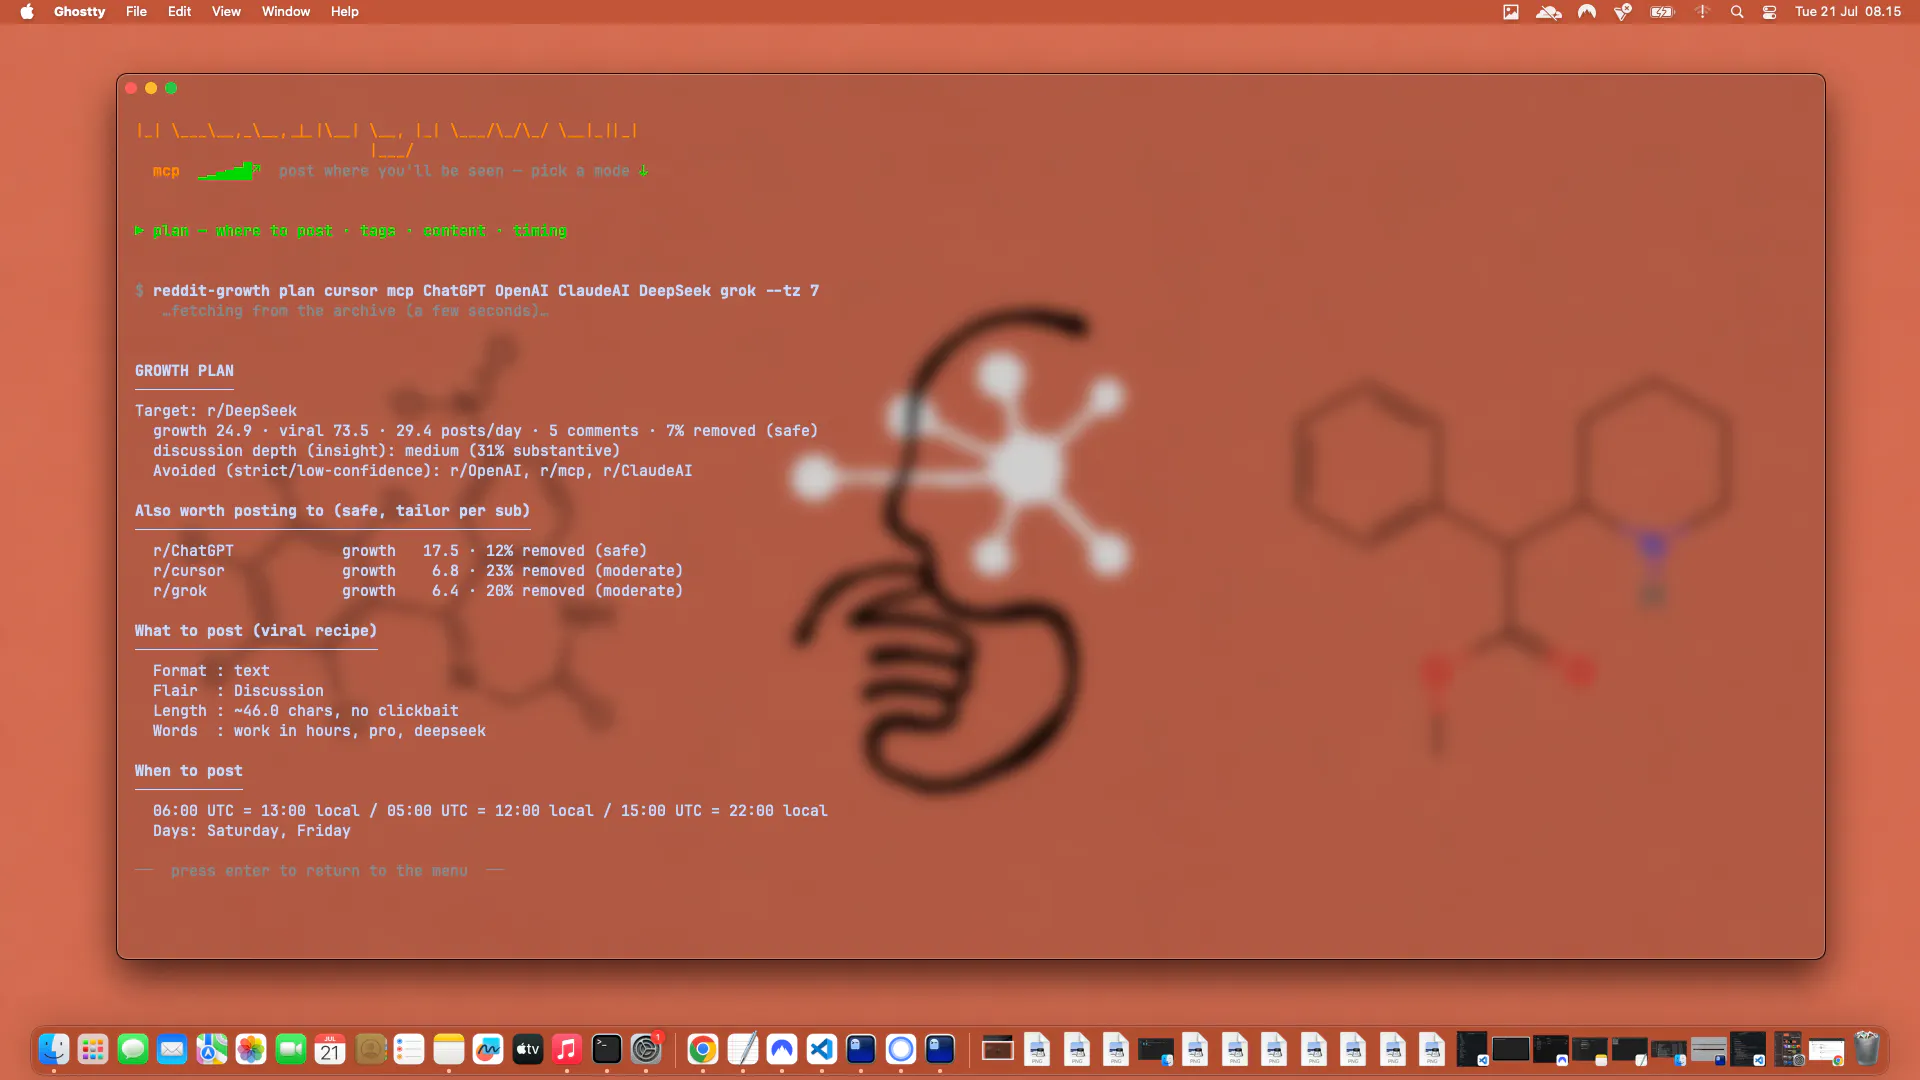
Task: Open the blue circle app in the dock
Action: [x=901, y=1049]
